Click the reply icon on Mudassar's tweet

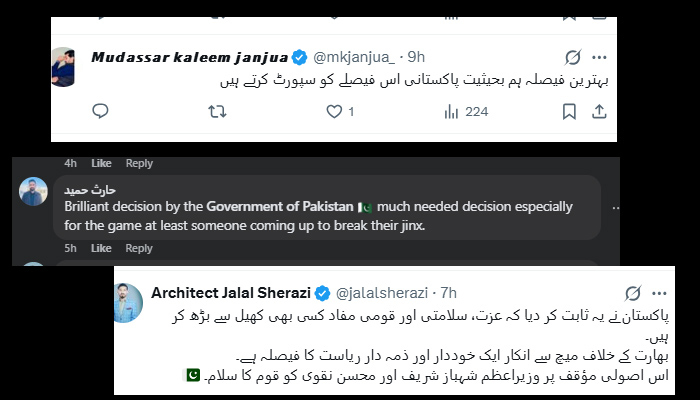100,112
